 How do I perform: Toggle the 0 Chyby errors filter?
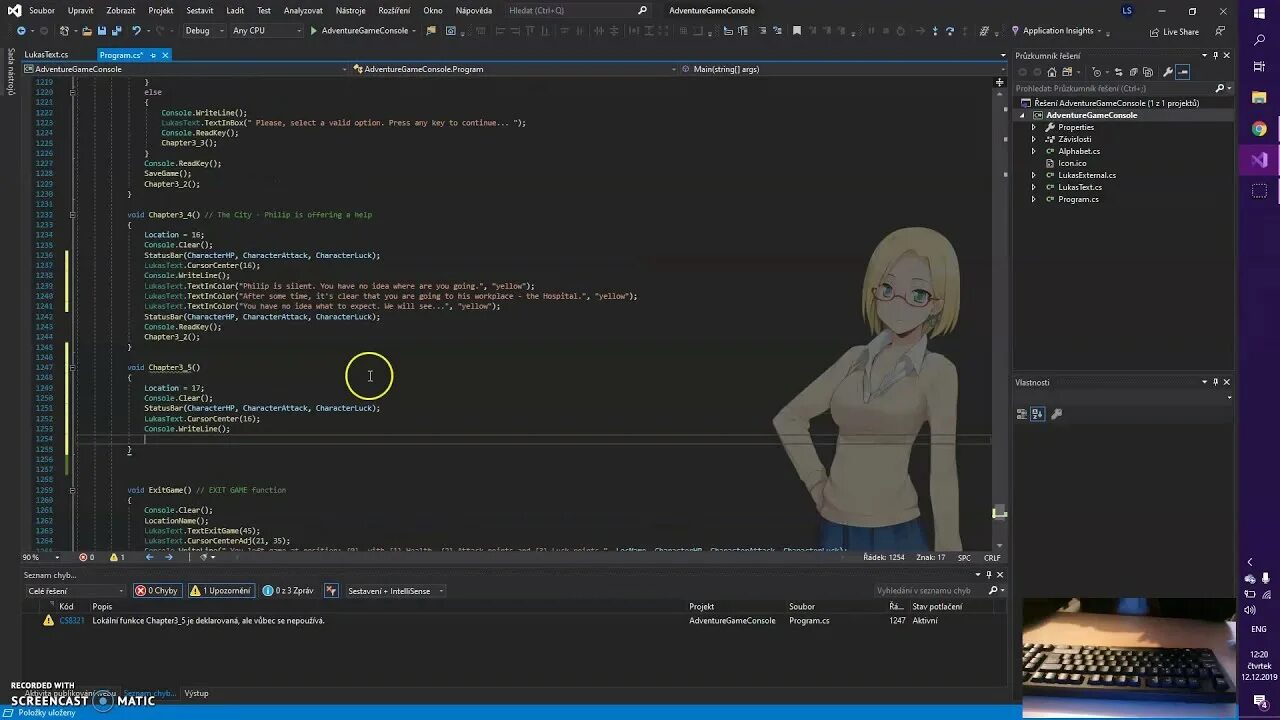pos(157,591)
